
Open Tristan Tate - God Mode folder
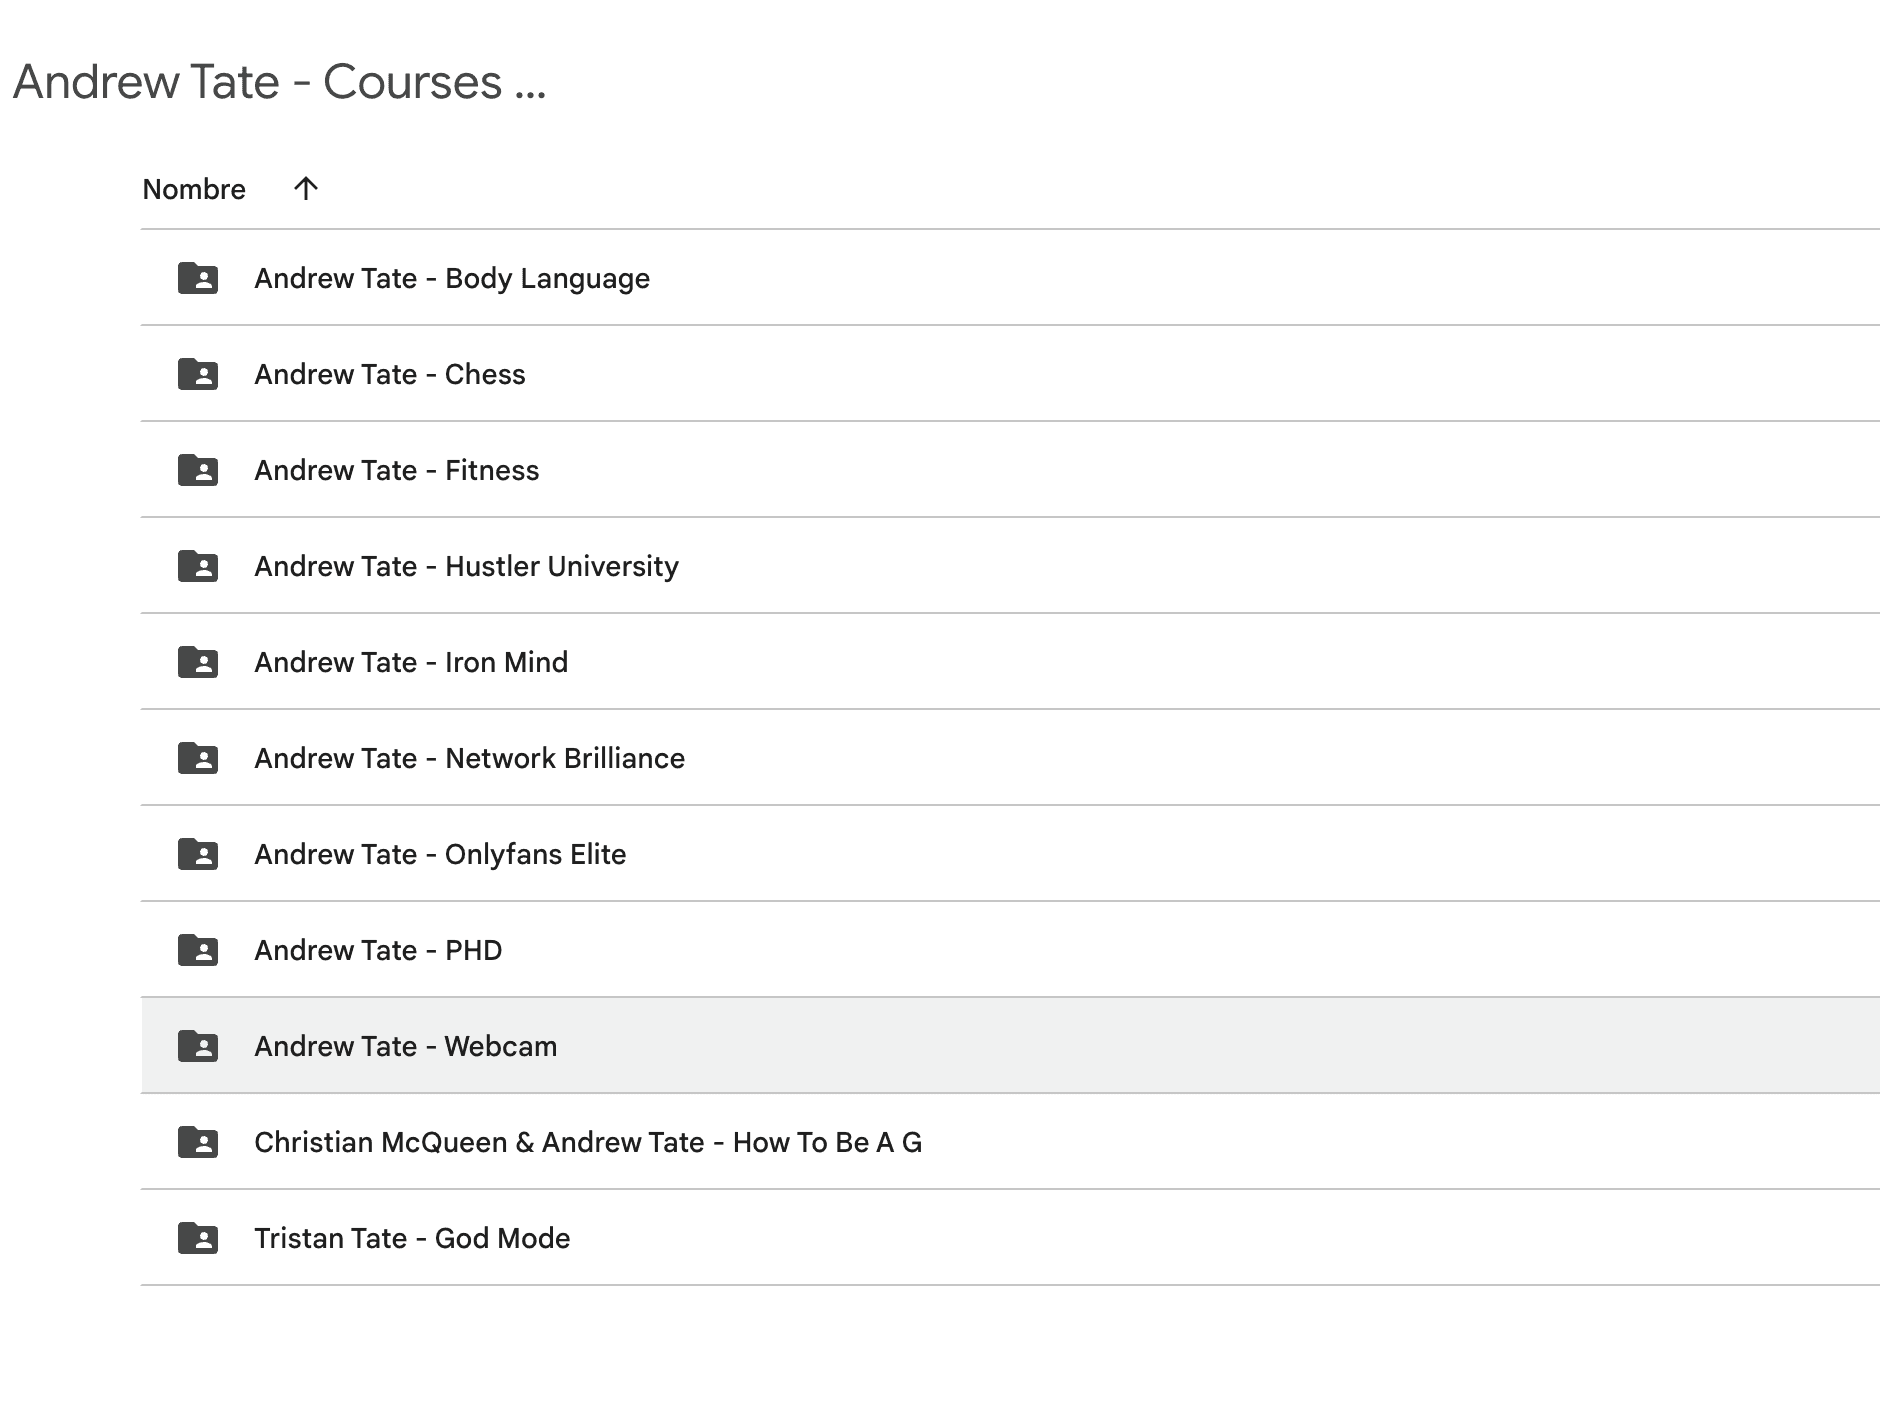(x=412, y=1238)
